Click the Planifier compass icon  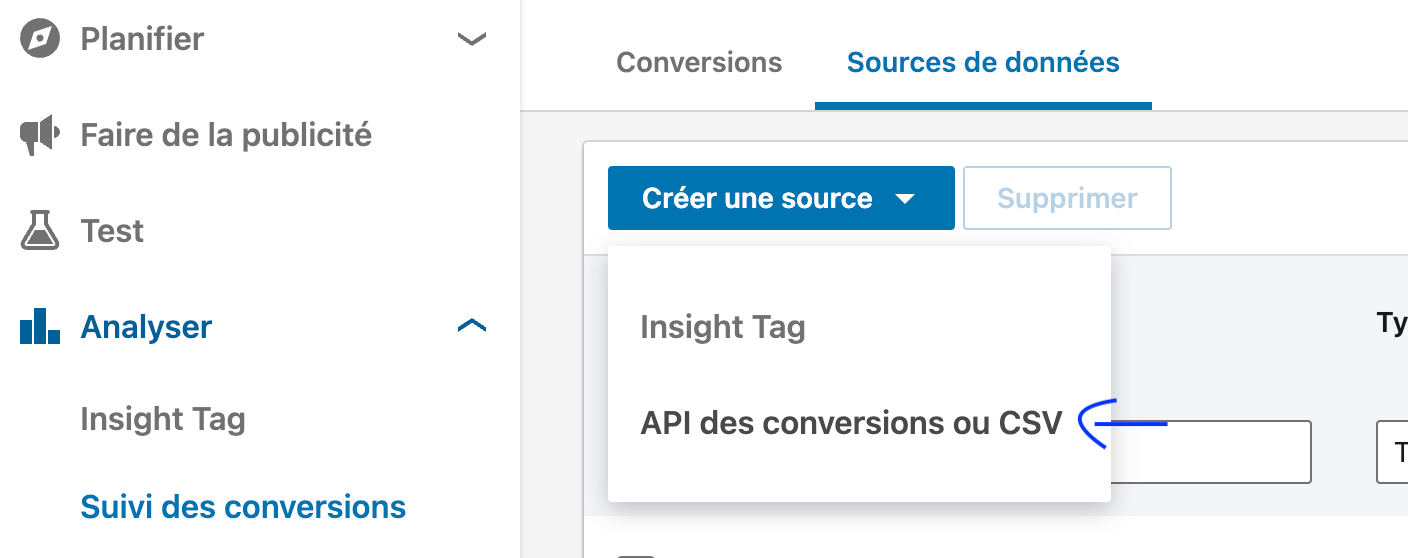point(40,39)
